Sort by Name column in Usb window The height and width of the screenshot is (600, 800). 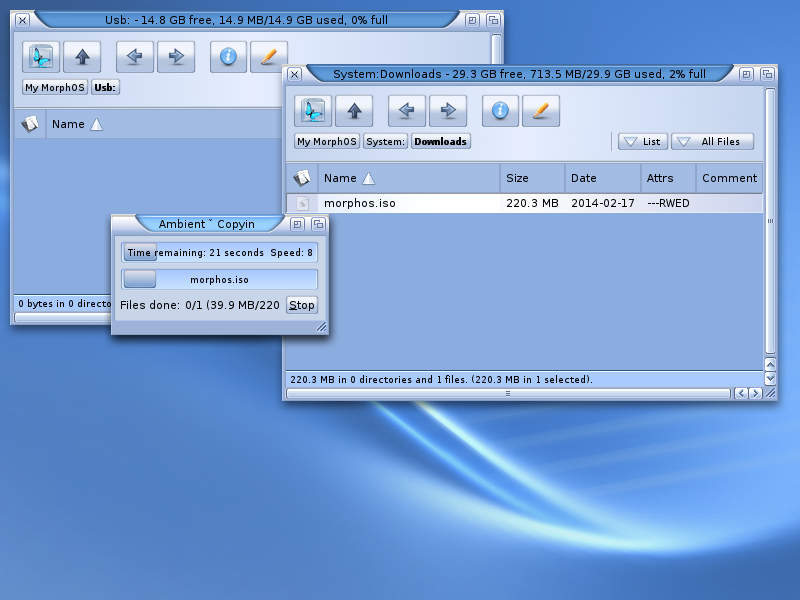[163, 124]
